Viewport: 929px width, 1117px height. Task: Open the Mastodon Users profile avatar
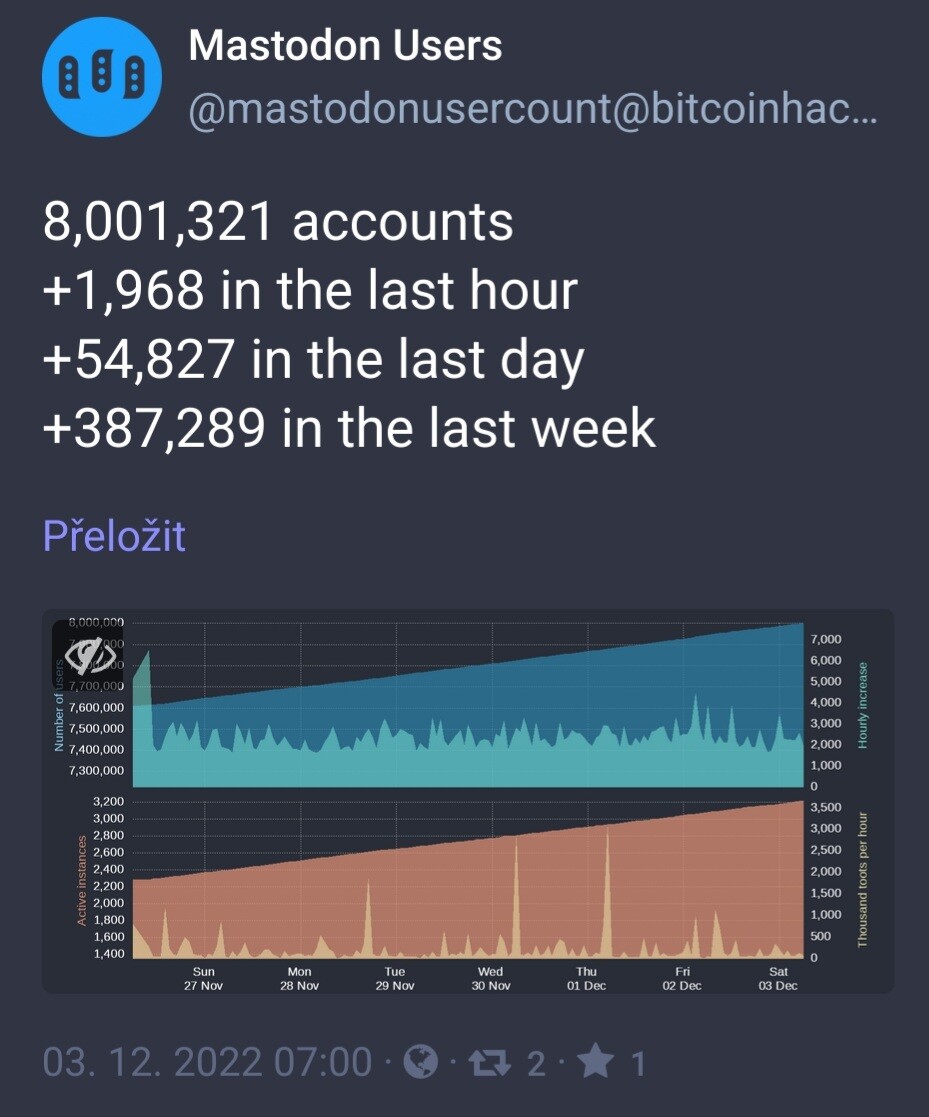104,77
